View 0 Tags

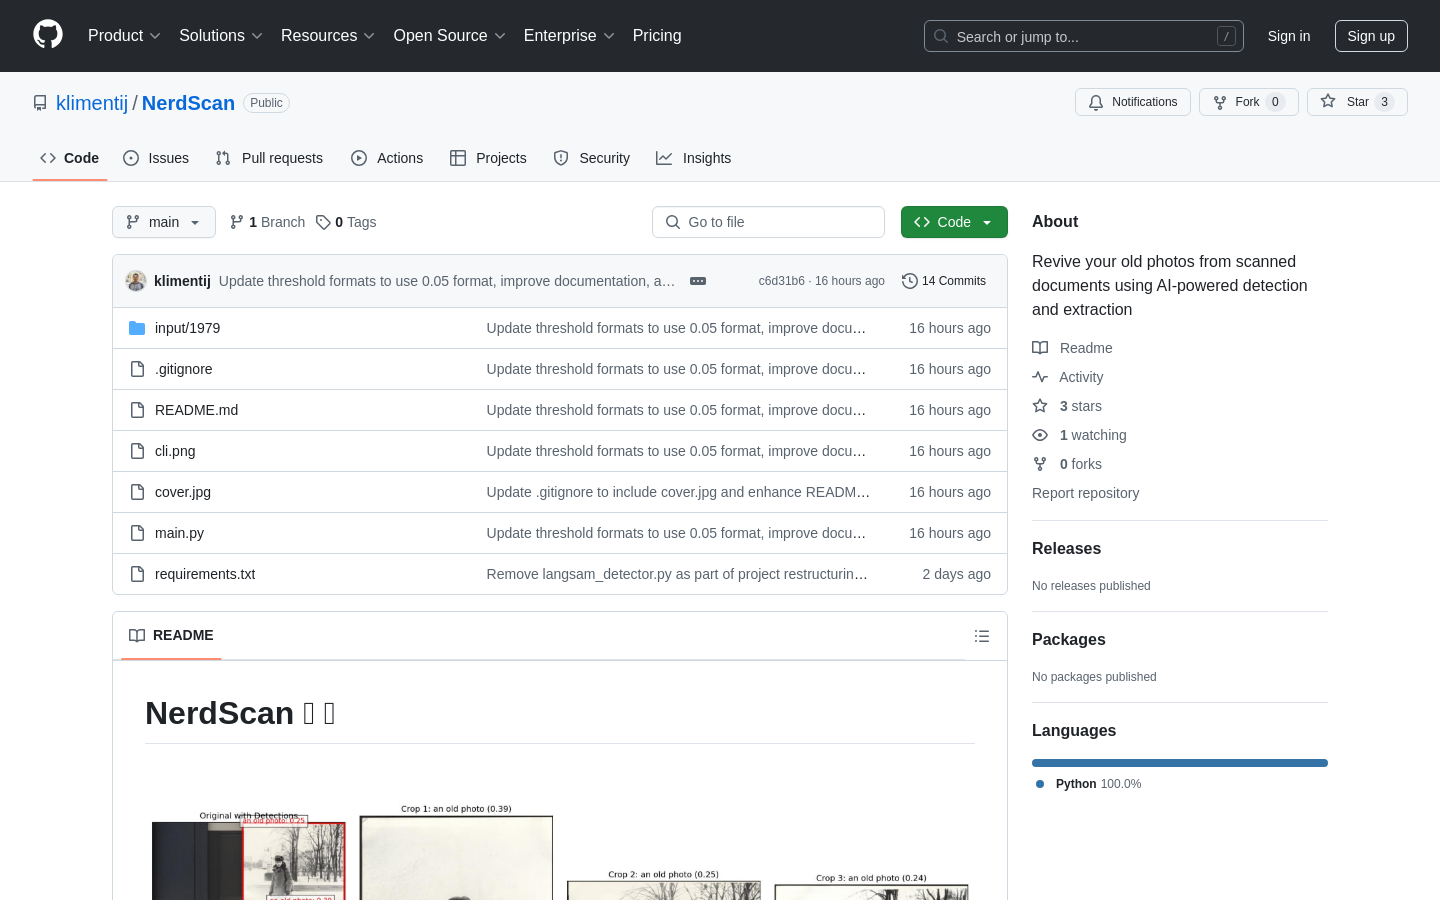click(x=346, y=222)
